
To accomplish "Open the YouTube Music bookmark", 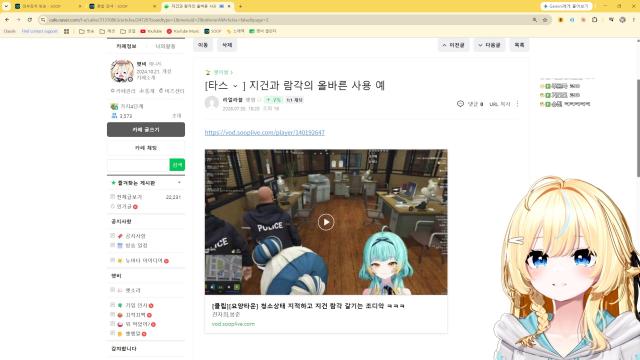I will (182, 31).
